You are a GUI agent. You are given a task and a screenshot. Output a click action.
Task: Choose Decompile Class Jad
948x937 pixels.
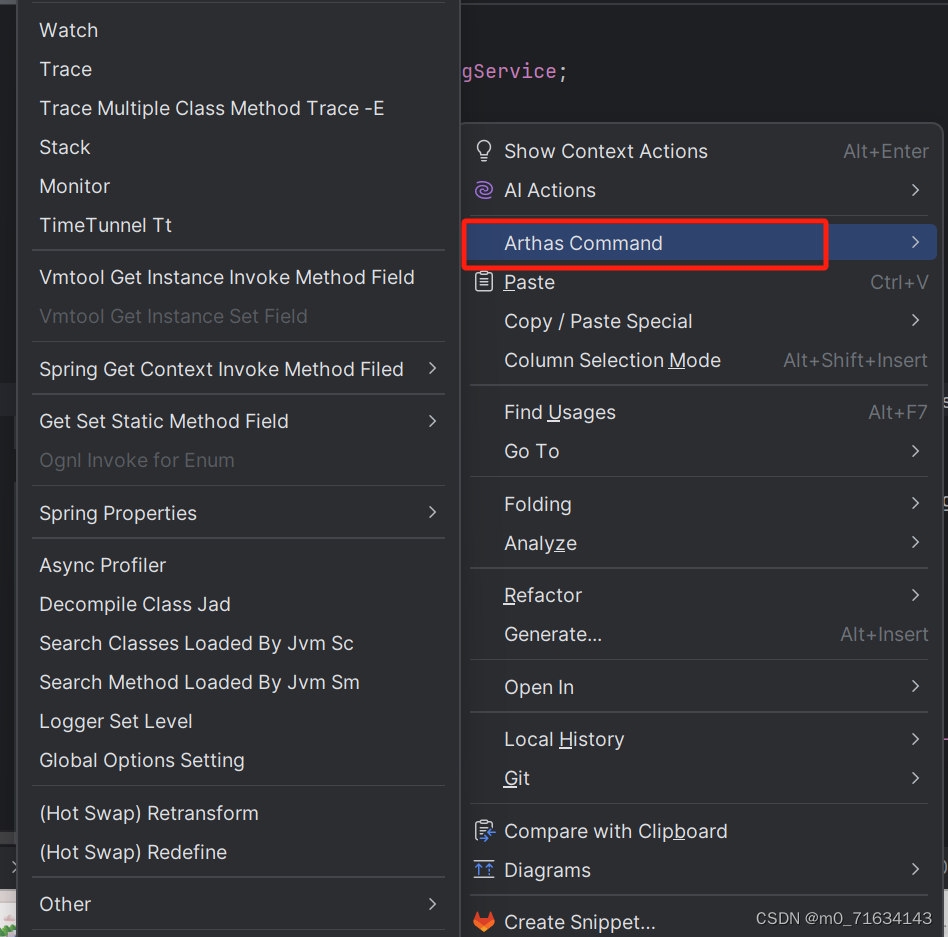click(134, 604)
